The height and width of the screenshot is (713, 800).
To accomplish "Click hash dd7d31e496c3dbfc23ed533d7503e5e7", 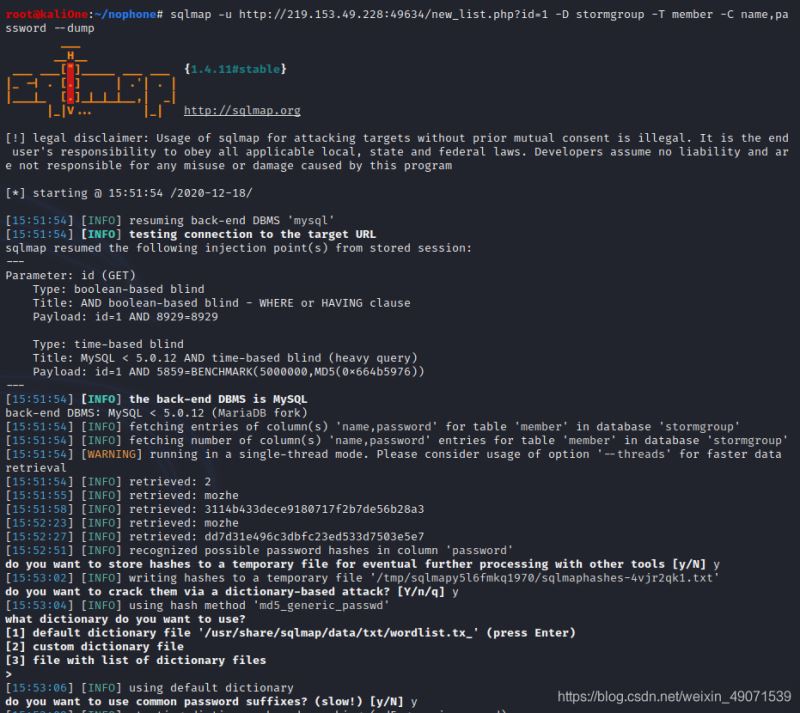I will [x=314, y=537].
